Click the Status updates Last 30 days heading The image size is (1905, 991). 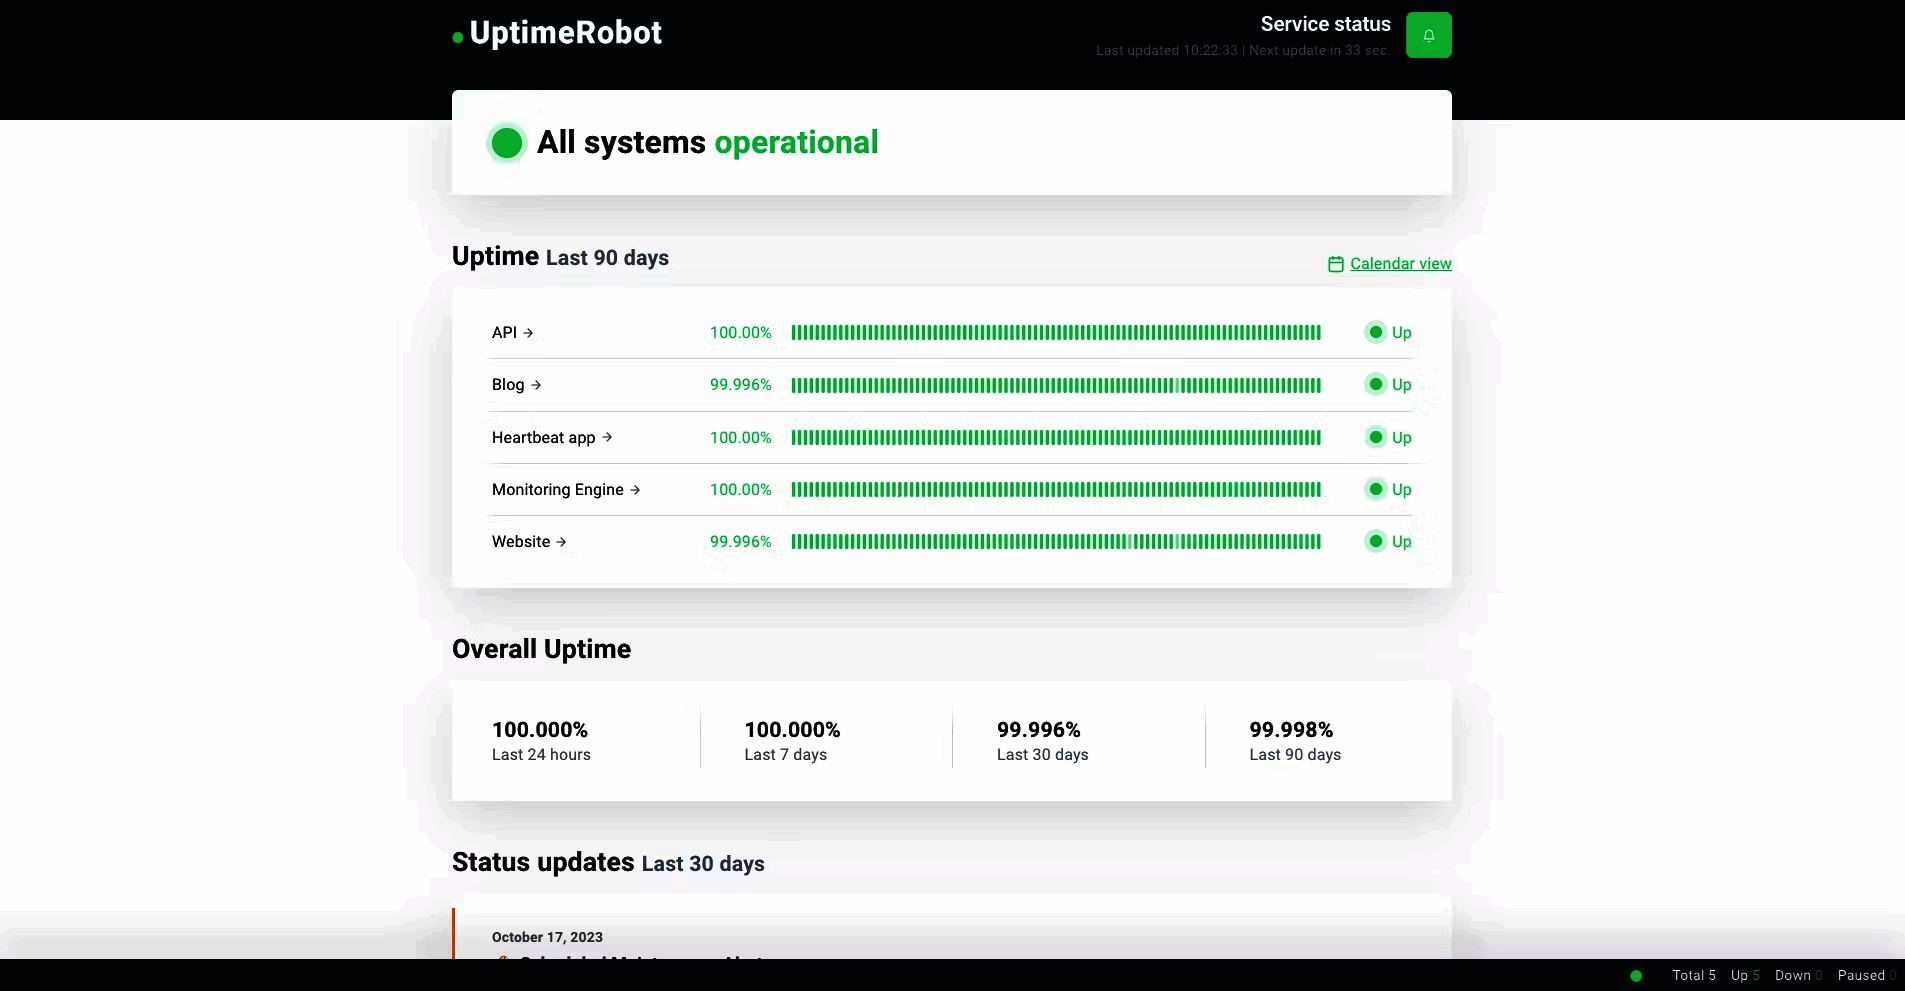pyautogui.click(x=608, y=863)
